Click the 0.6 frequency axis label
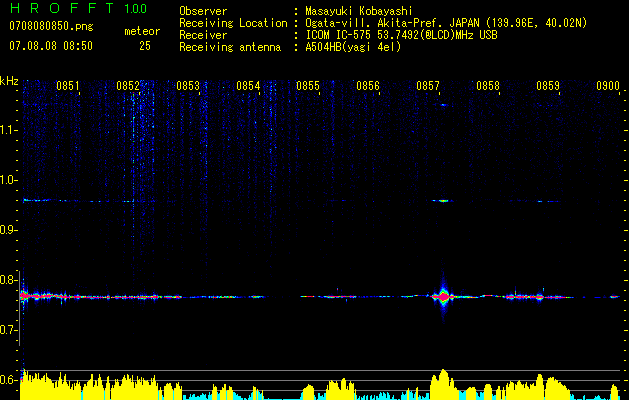Viewport: 629px width, 400px height. [x=8, y=380]
